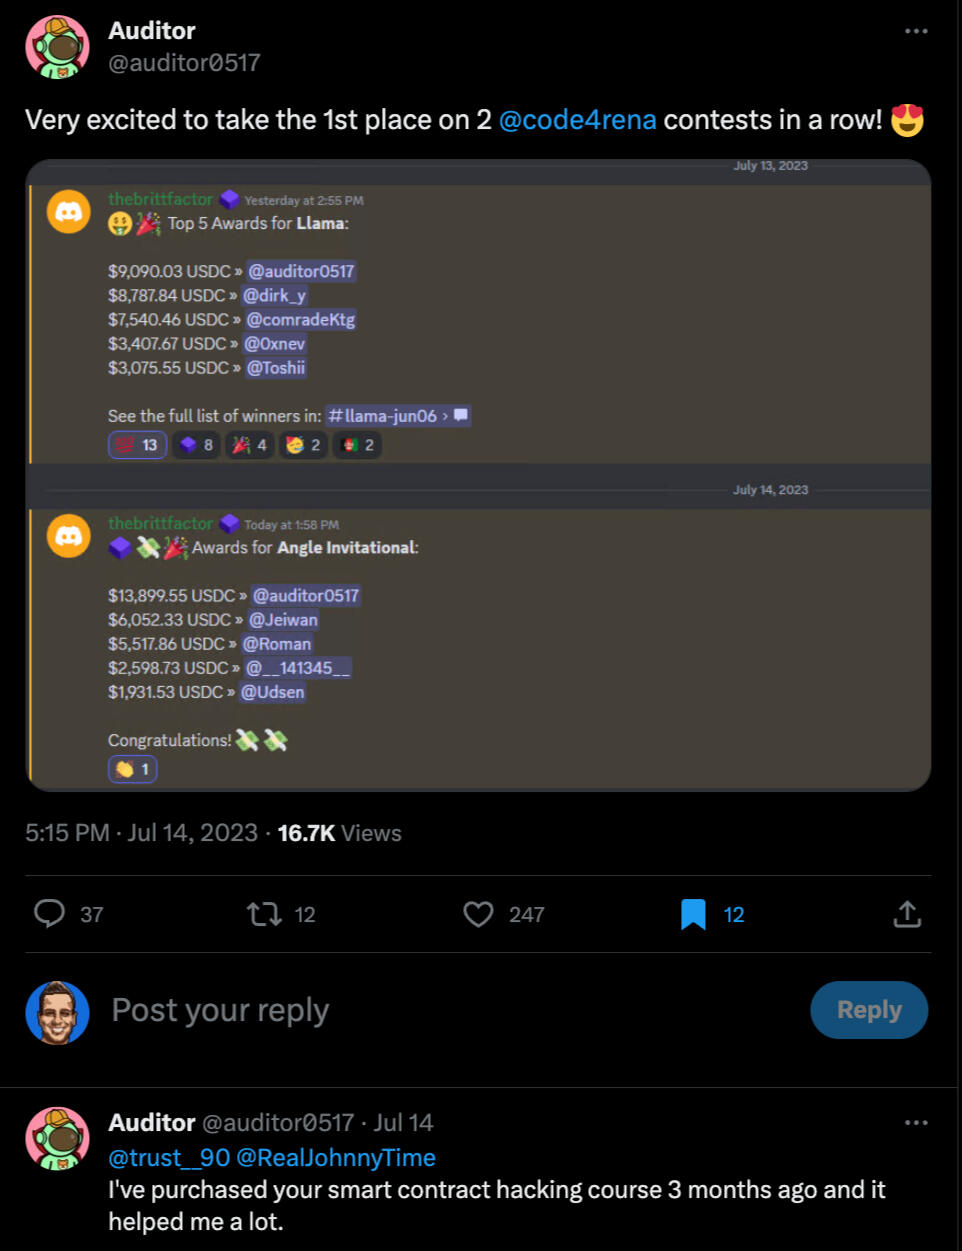Click the Auditor display name at top

[x=152, y=31]
